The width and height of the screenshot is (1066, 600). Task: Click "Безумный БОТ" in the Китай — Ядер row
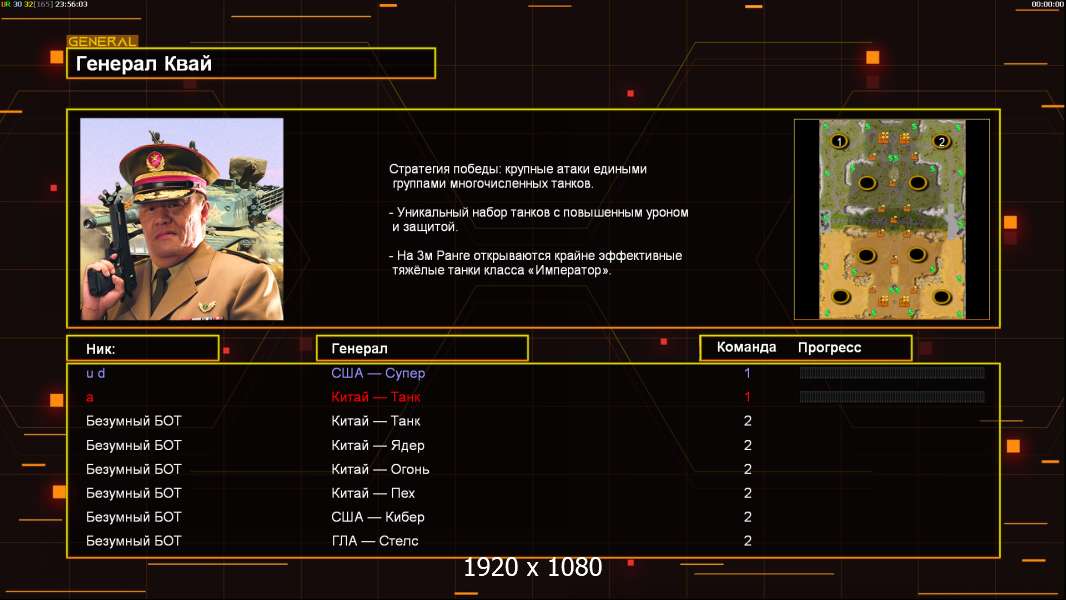click(x=134, y=445)
